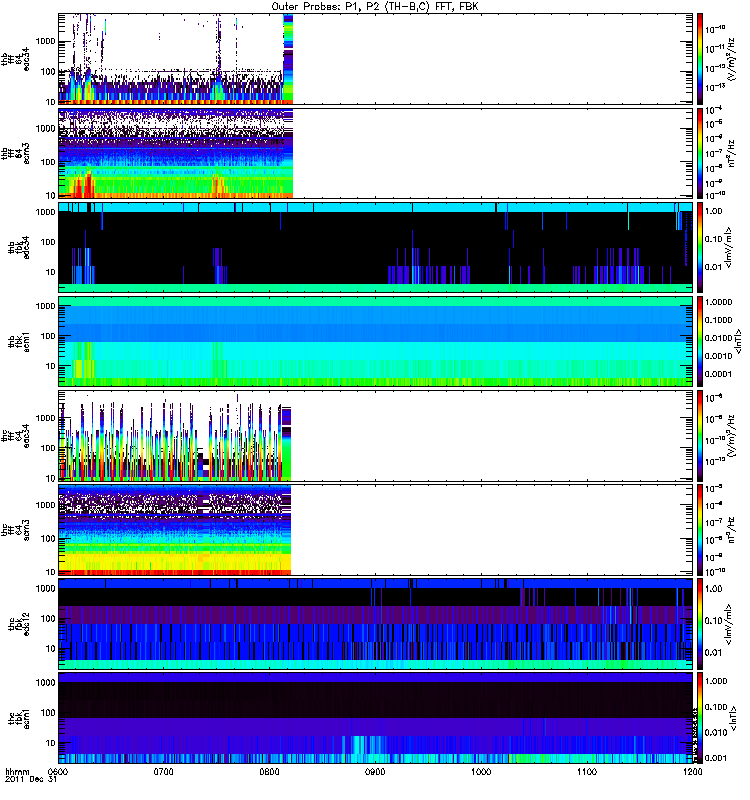The width and height of the screenshot is (750, 800).
Task: Click the 10 tick label on thc fff scm3 axis
Action: click(51, 572)
